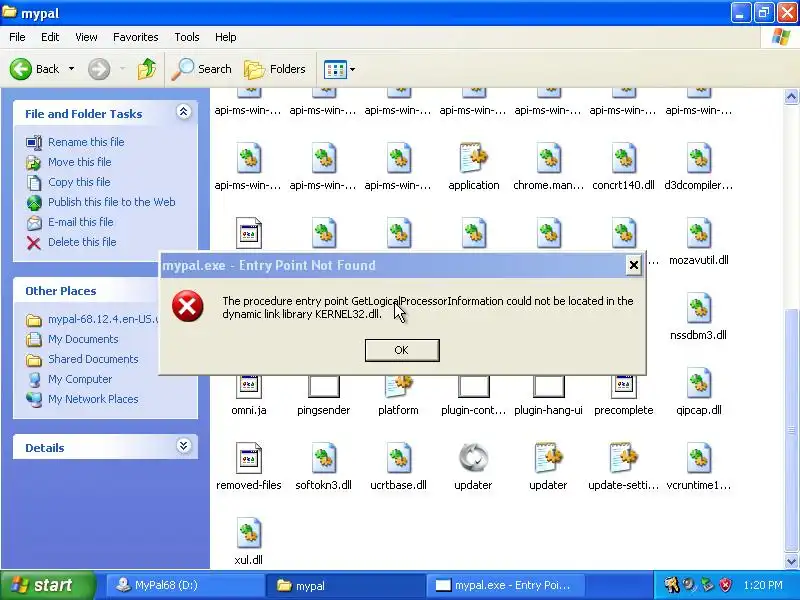Open the Favorites menu
800x600 pixels.
click(x=136, y=37)
